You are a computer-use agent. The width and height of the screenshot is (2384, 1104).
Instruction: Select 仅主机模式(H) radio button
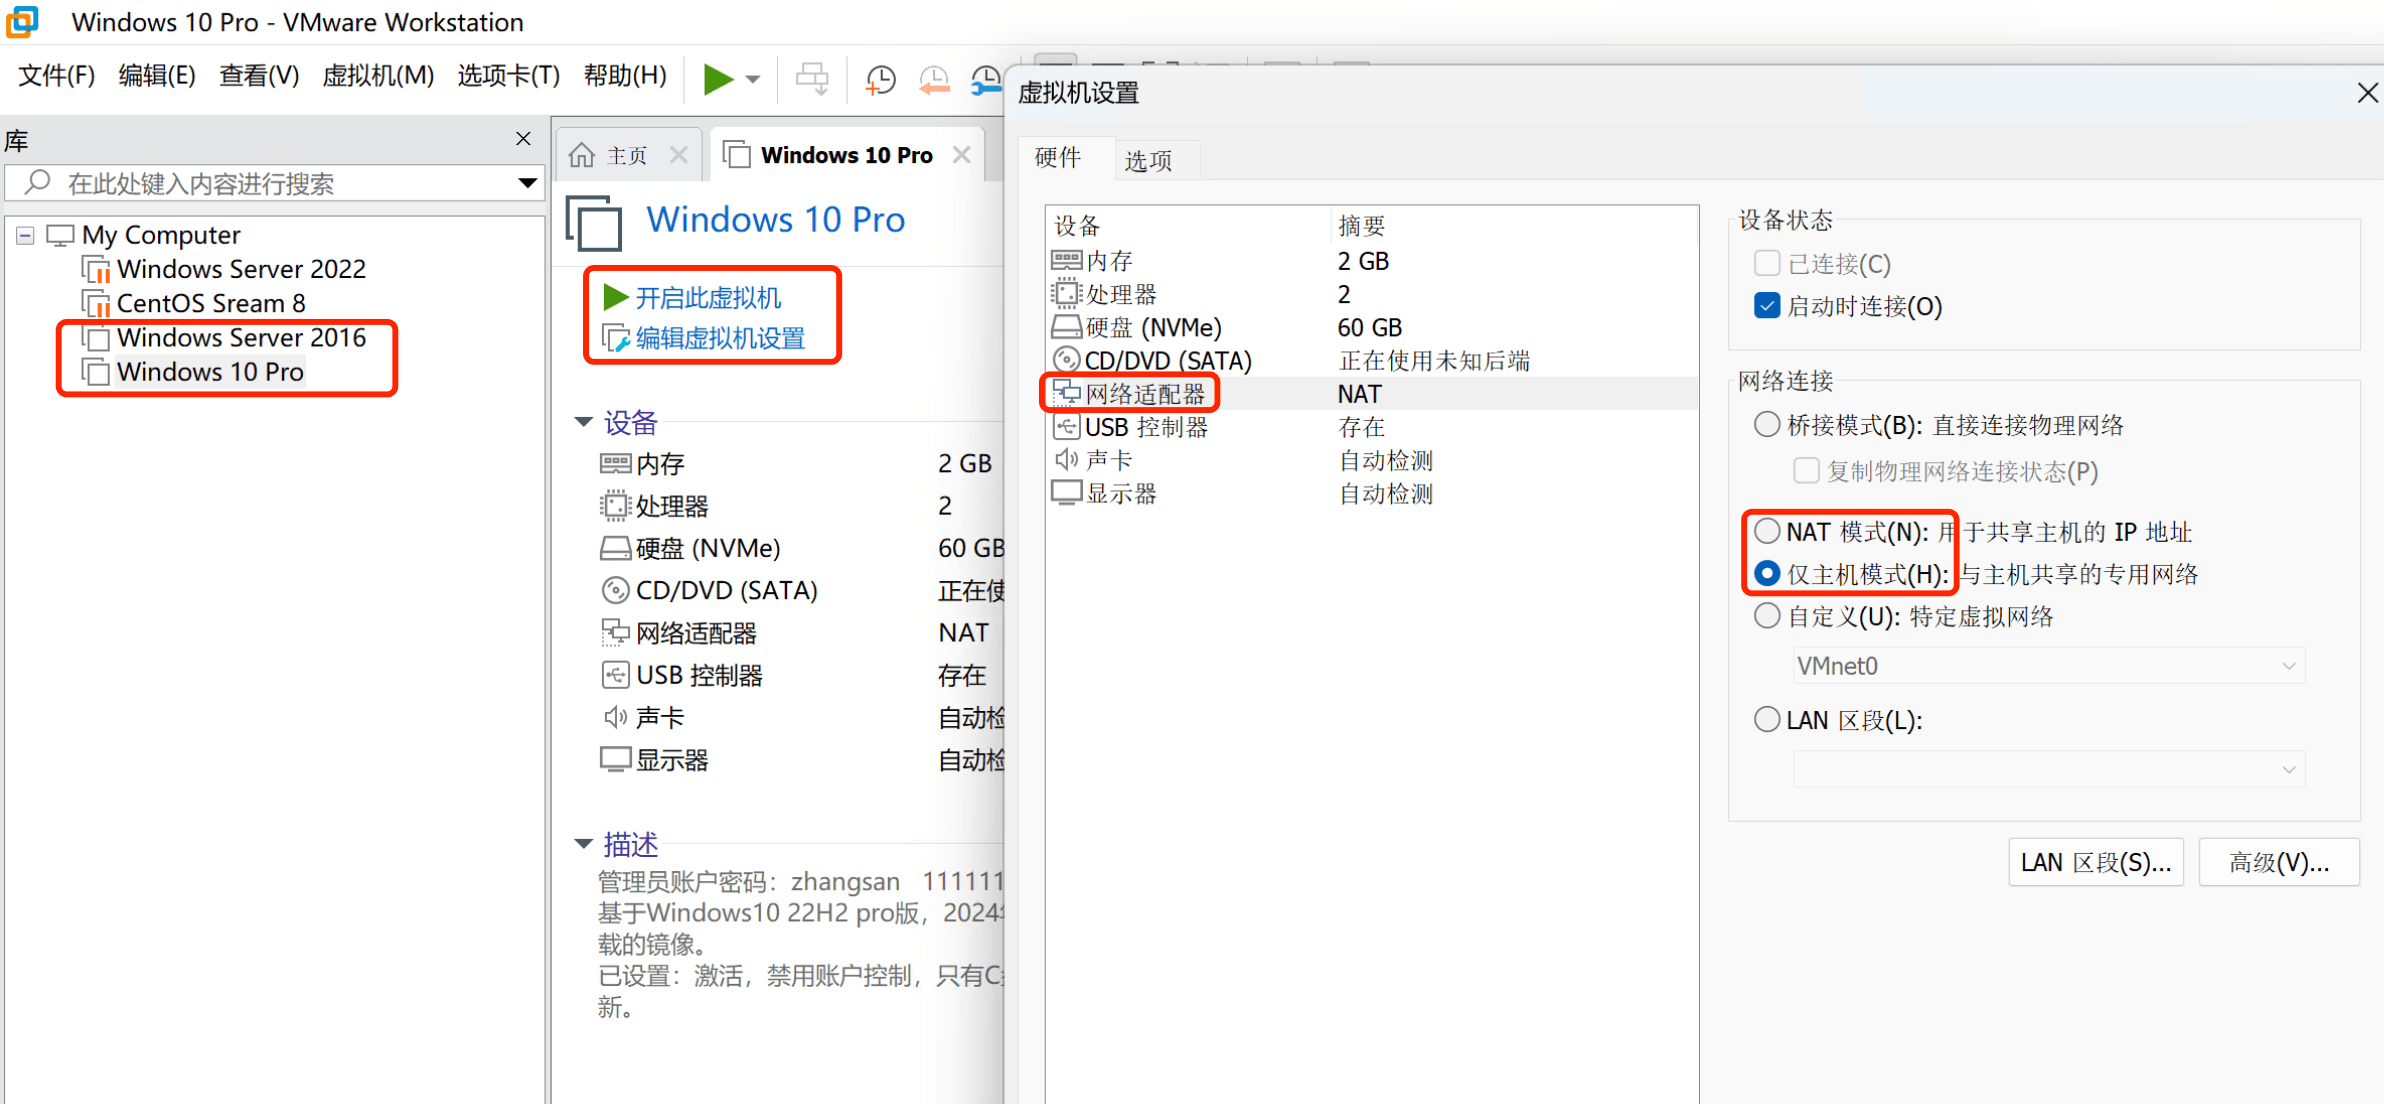1767,574
